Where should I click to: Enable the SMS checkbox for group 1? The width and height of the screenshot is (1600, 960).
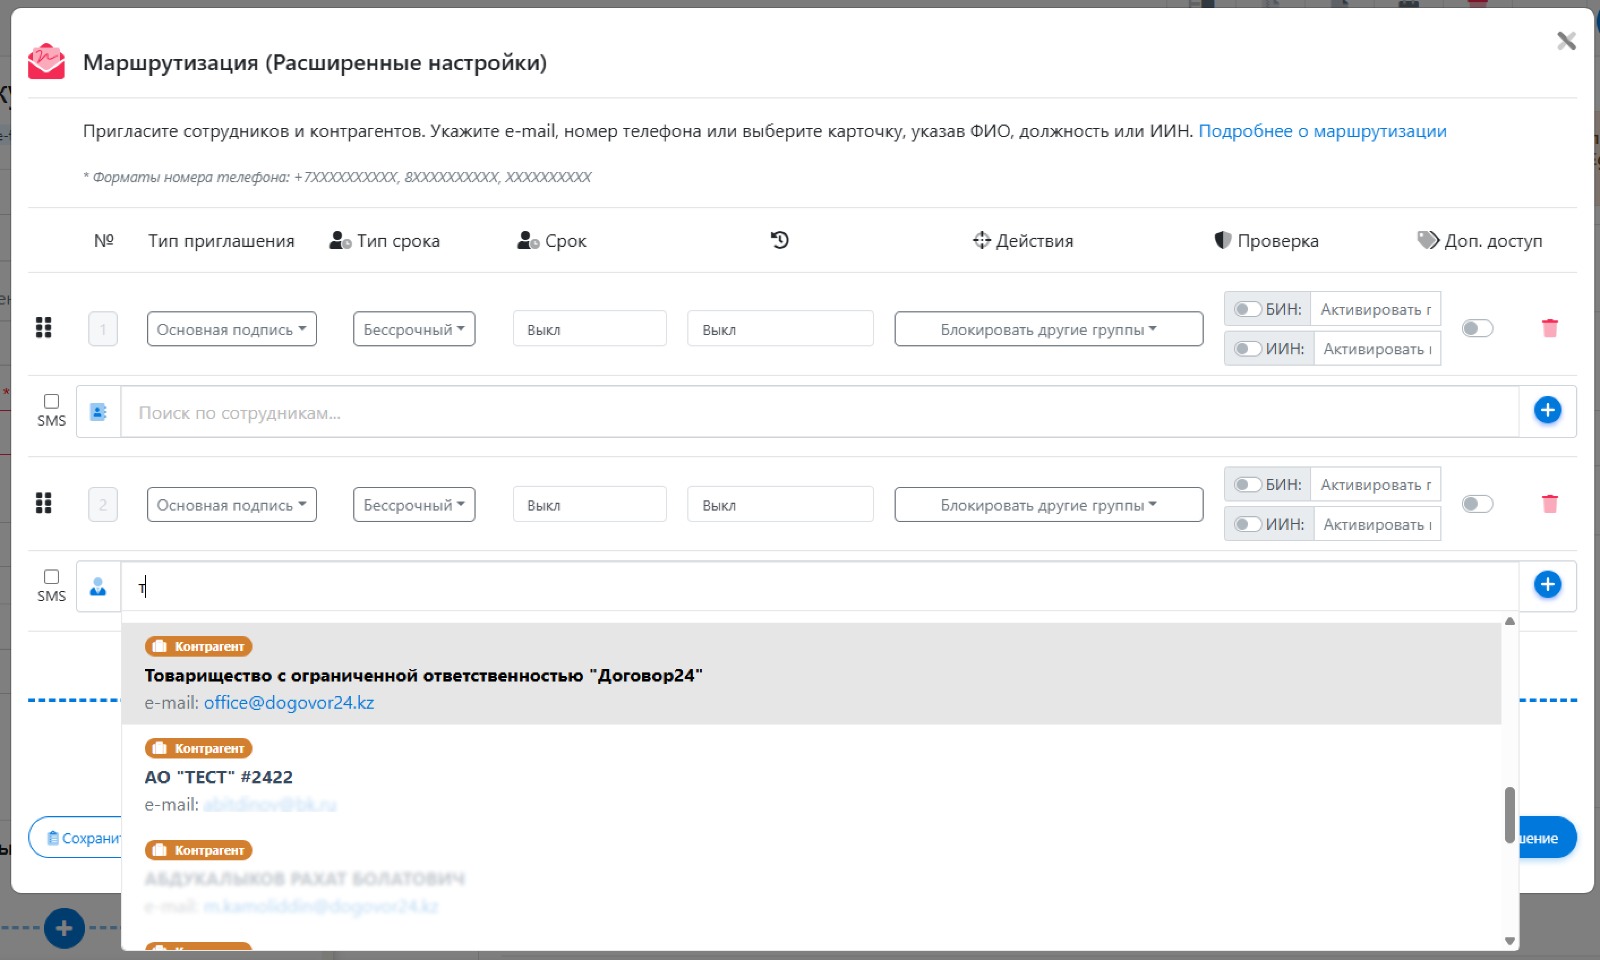point(52,401)
